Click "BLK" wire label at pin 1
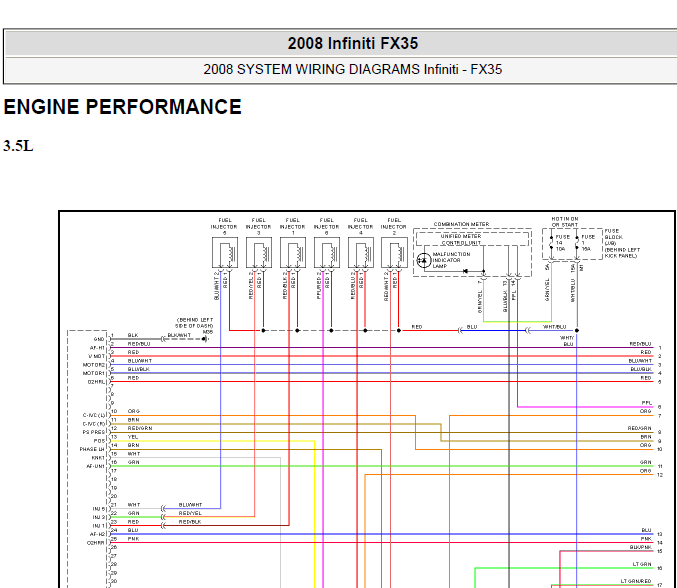This screenshot has width=677, height=588. 133,335
